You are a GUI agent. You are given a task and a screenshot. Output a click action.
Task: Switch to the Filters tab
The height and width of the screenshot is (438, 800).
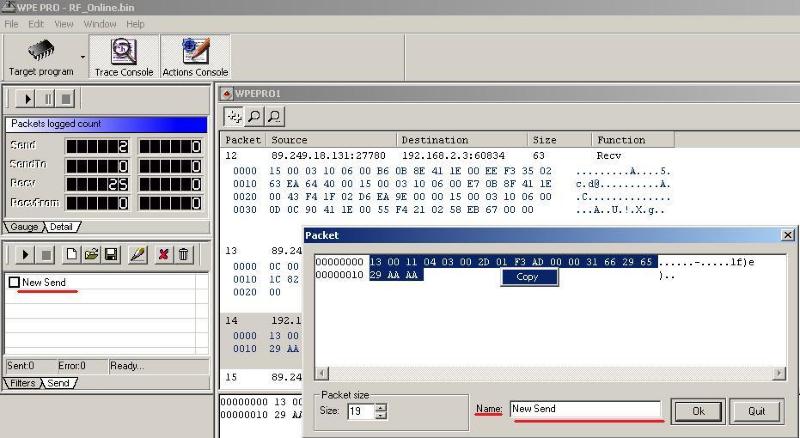pyautogui.click(x=21, y=383)
